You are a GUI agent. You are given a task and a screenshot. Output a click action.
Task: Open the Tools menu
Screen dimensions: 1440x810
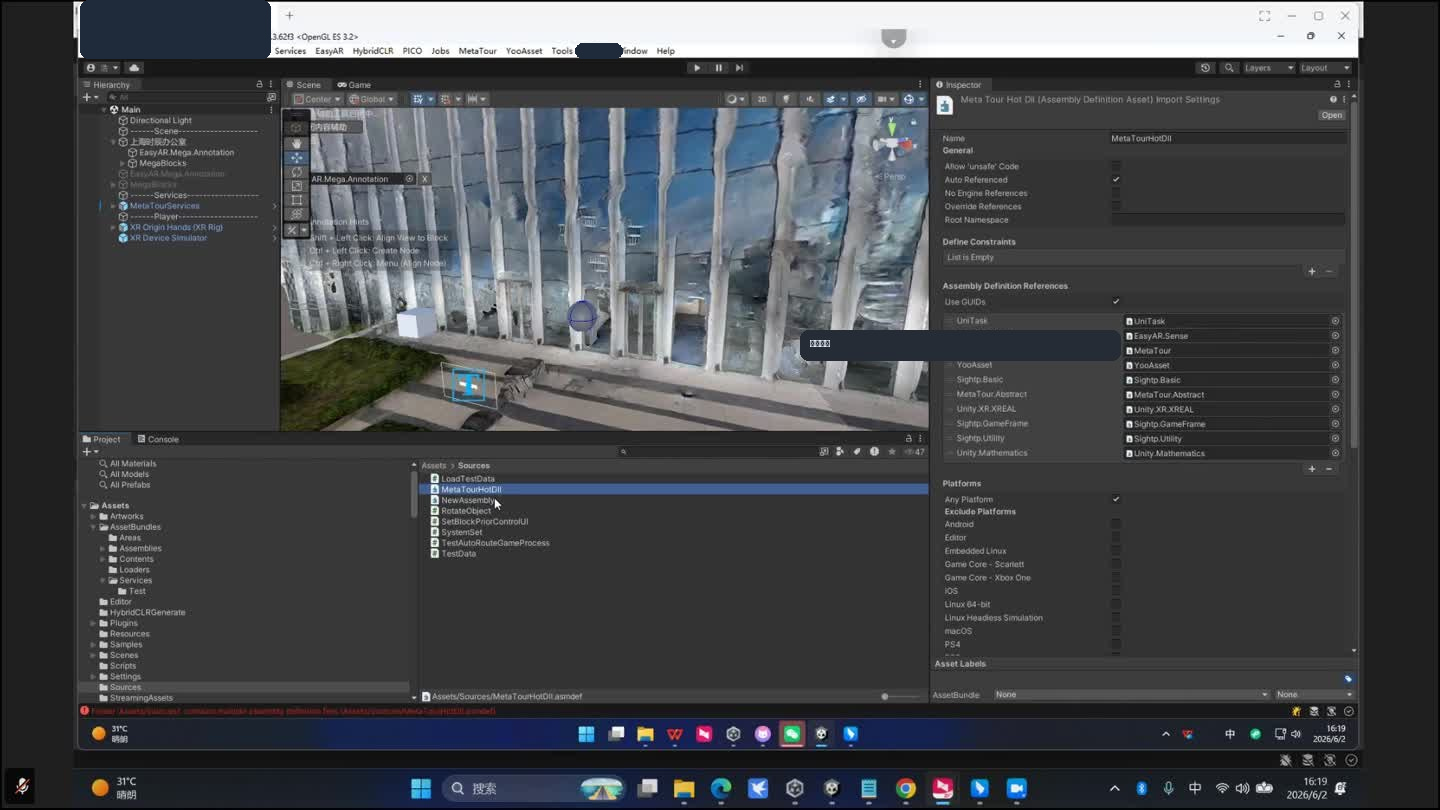coord(562,51)
